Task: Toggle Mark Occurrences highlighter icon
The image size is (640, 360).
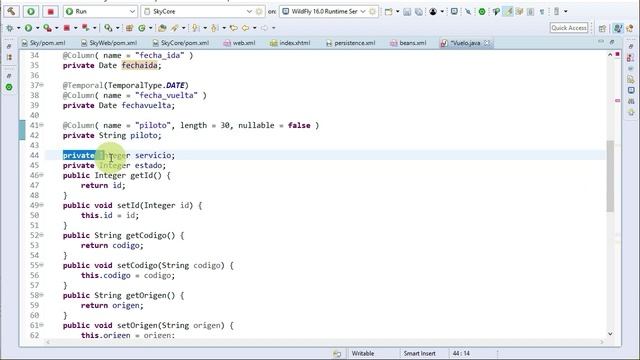Action: pos(508,12)
